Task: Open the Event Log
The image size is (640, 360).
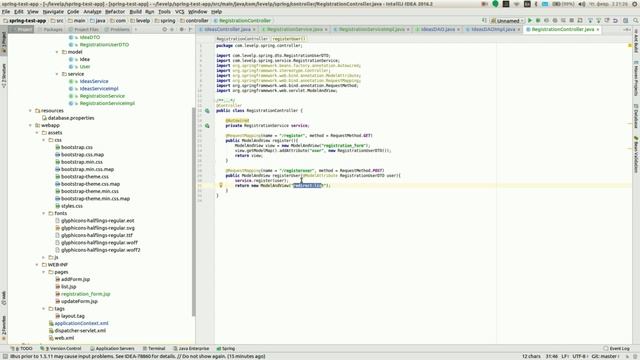Action: point(617,349)
